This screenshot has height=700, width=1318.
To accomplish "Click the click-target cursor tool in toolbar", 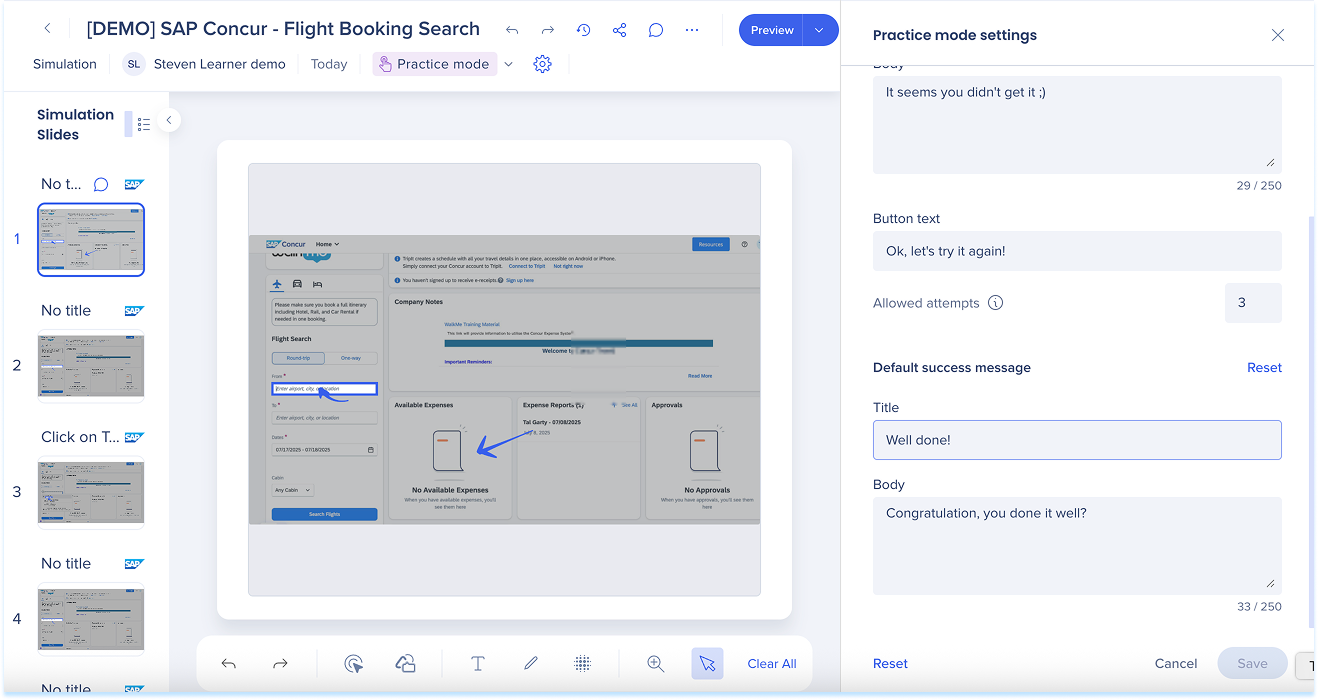I will 353,663.
